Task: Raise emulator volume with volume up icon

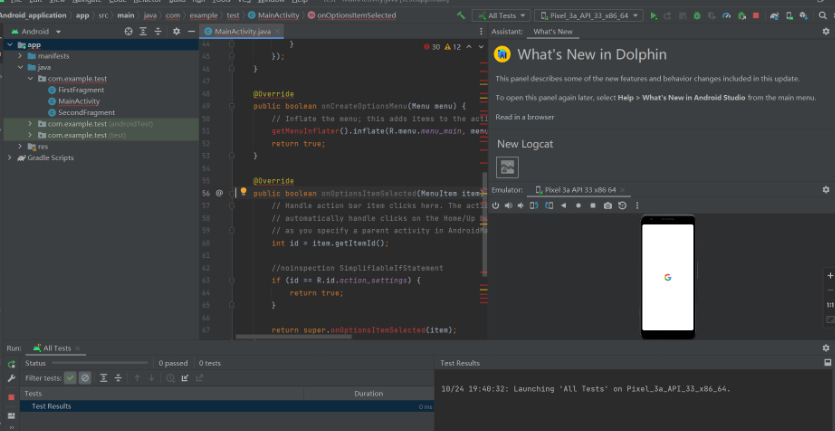Action: (x=509, y=206)
